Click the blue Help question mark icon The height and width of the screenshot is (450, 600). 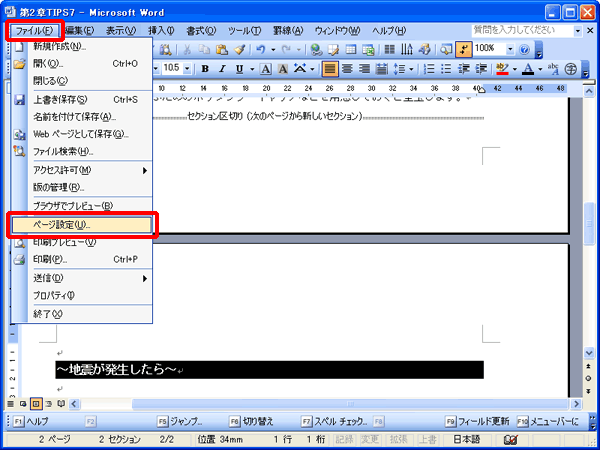[525, 50]
